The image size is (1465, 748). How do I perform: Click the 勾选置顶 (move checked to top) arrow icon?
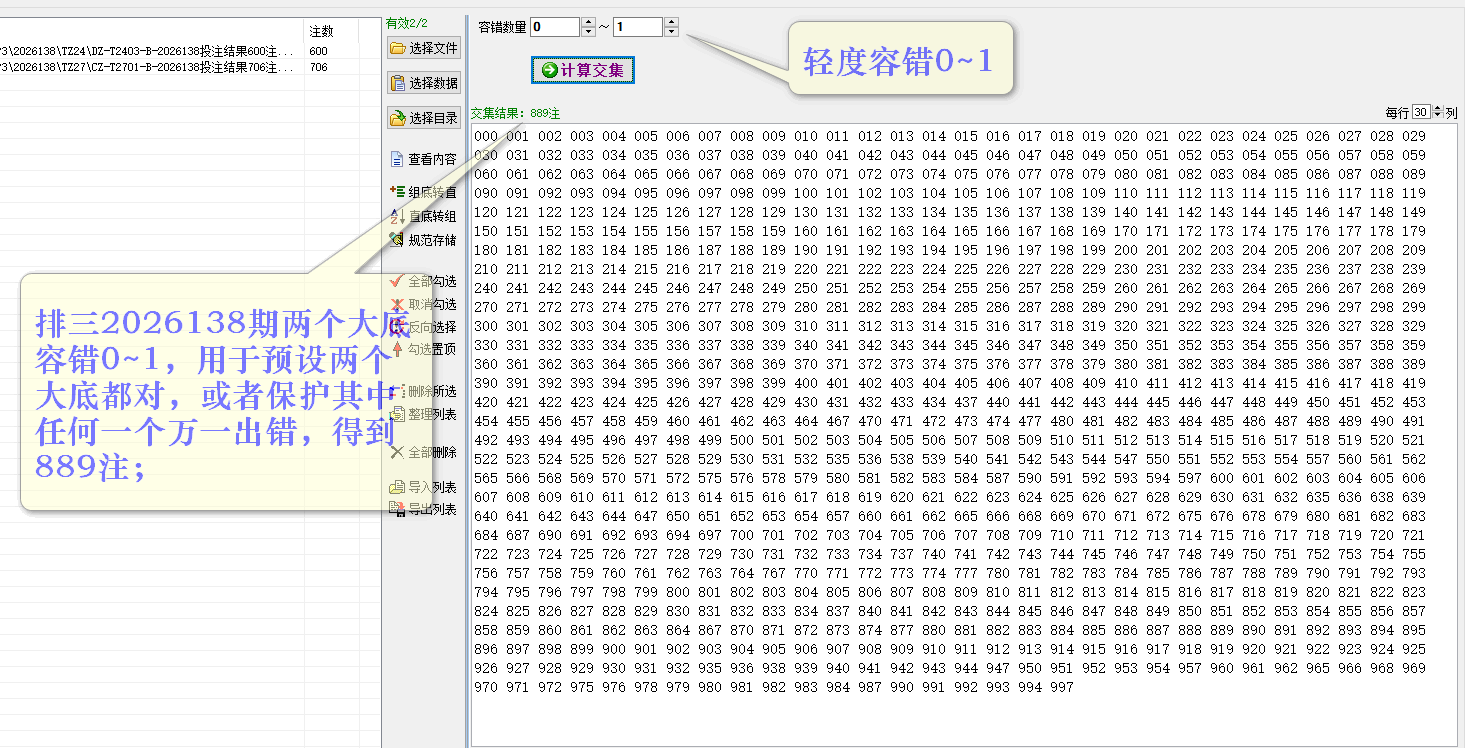pyautogui.click(x=397, y=349)
